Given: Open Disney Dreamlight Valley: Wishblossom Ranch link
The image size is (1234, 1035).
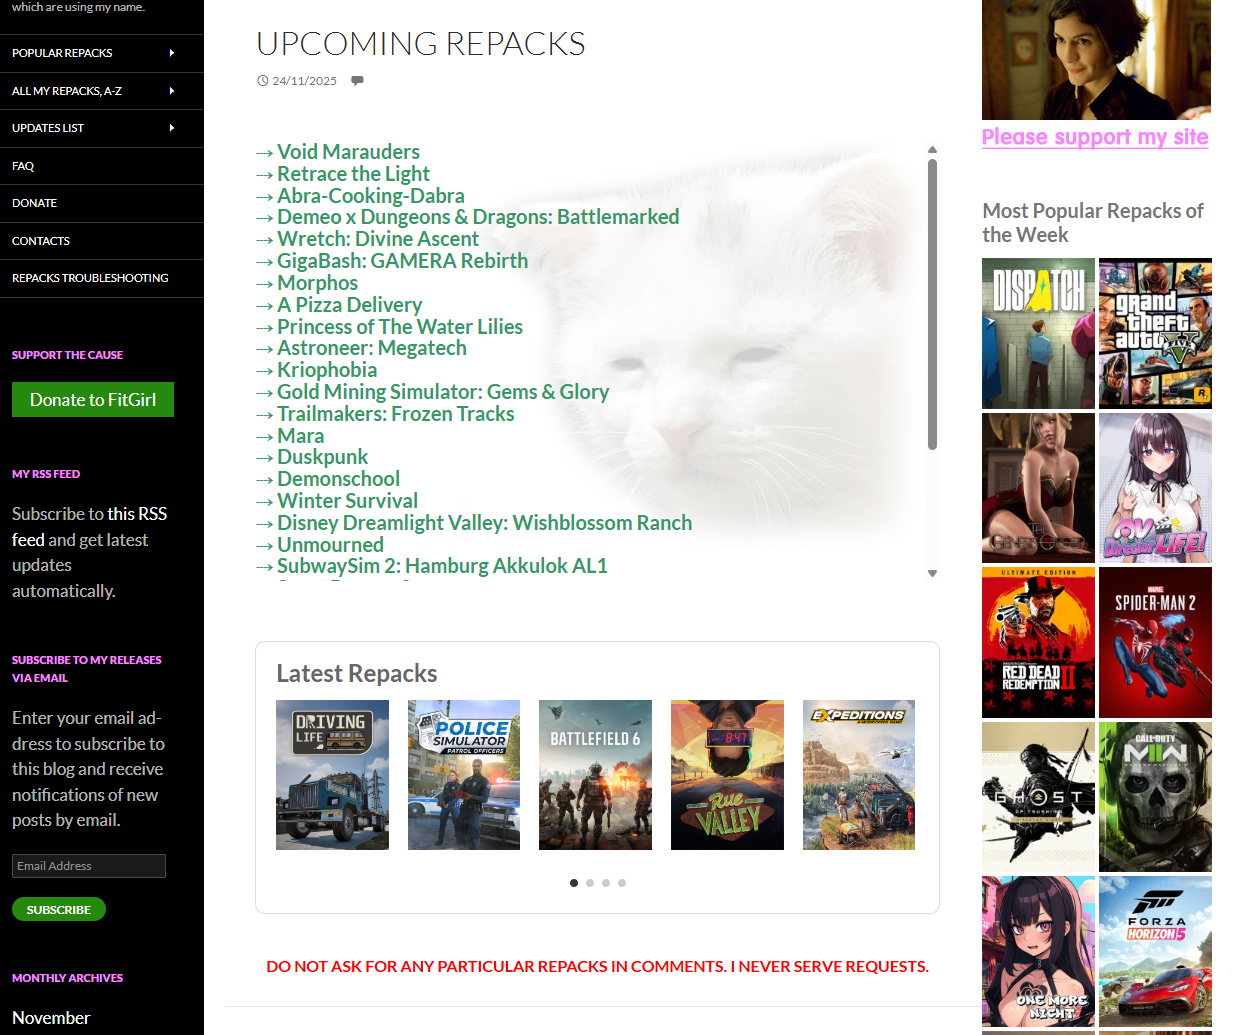Looking at the screenshot, I should pyautogui.click(x=484, y=523).
